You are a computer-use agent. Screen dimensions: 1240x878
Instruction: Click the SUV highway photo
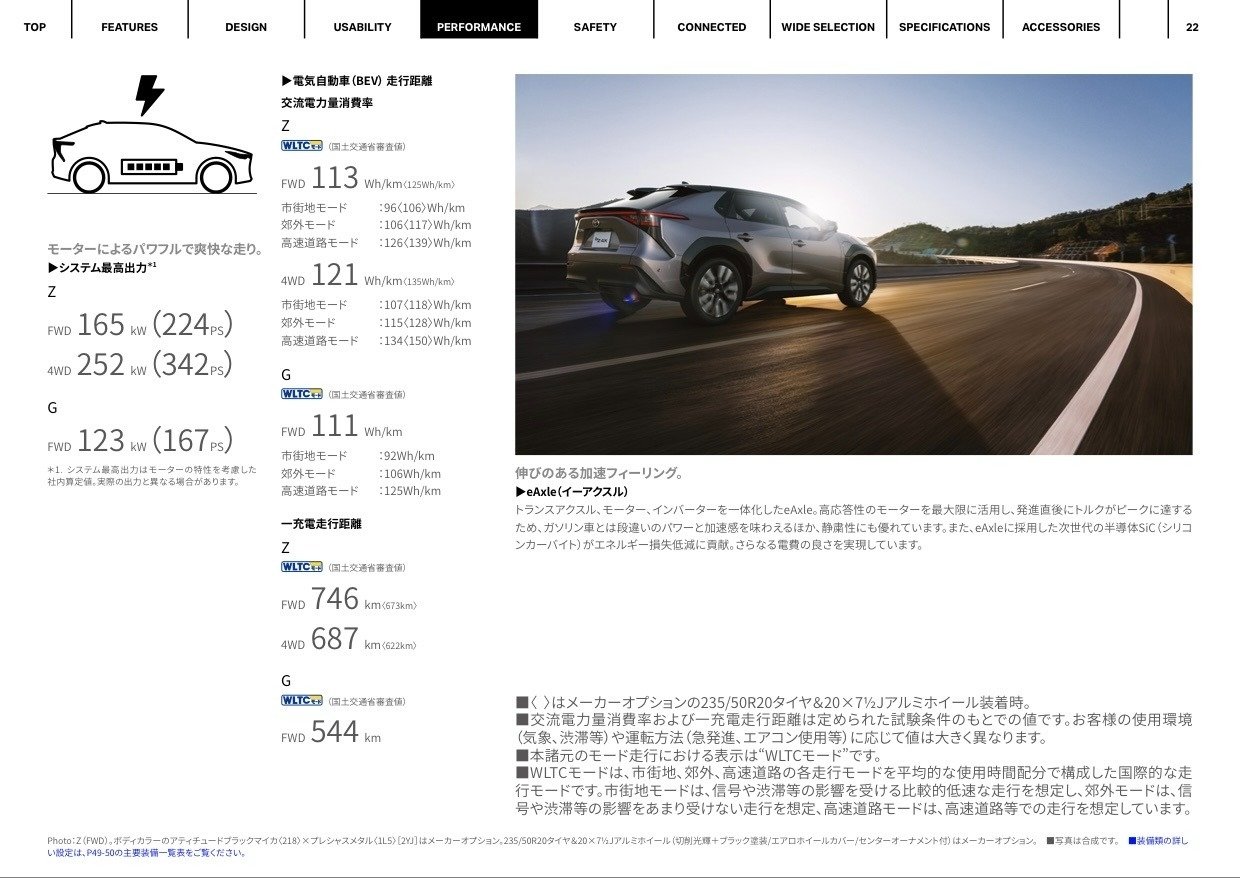[853, 264]
